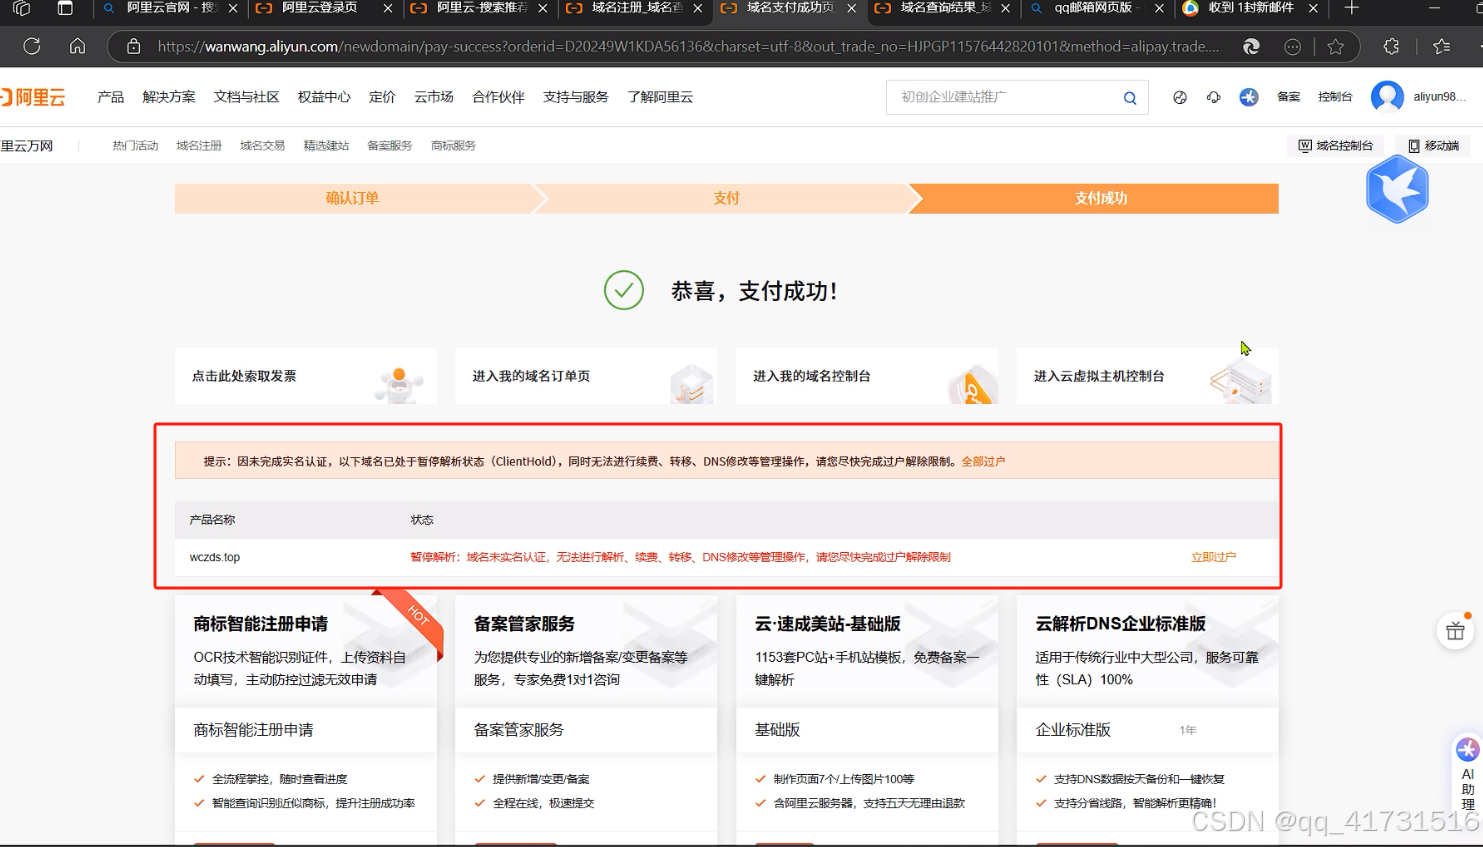The width and height of the screenshot is (1483, 847).
Task: Open the gift box icon on right edge
Action: (1455, 631)
